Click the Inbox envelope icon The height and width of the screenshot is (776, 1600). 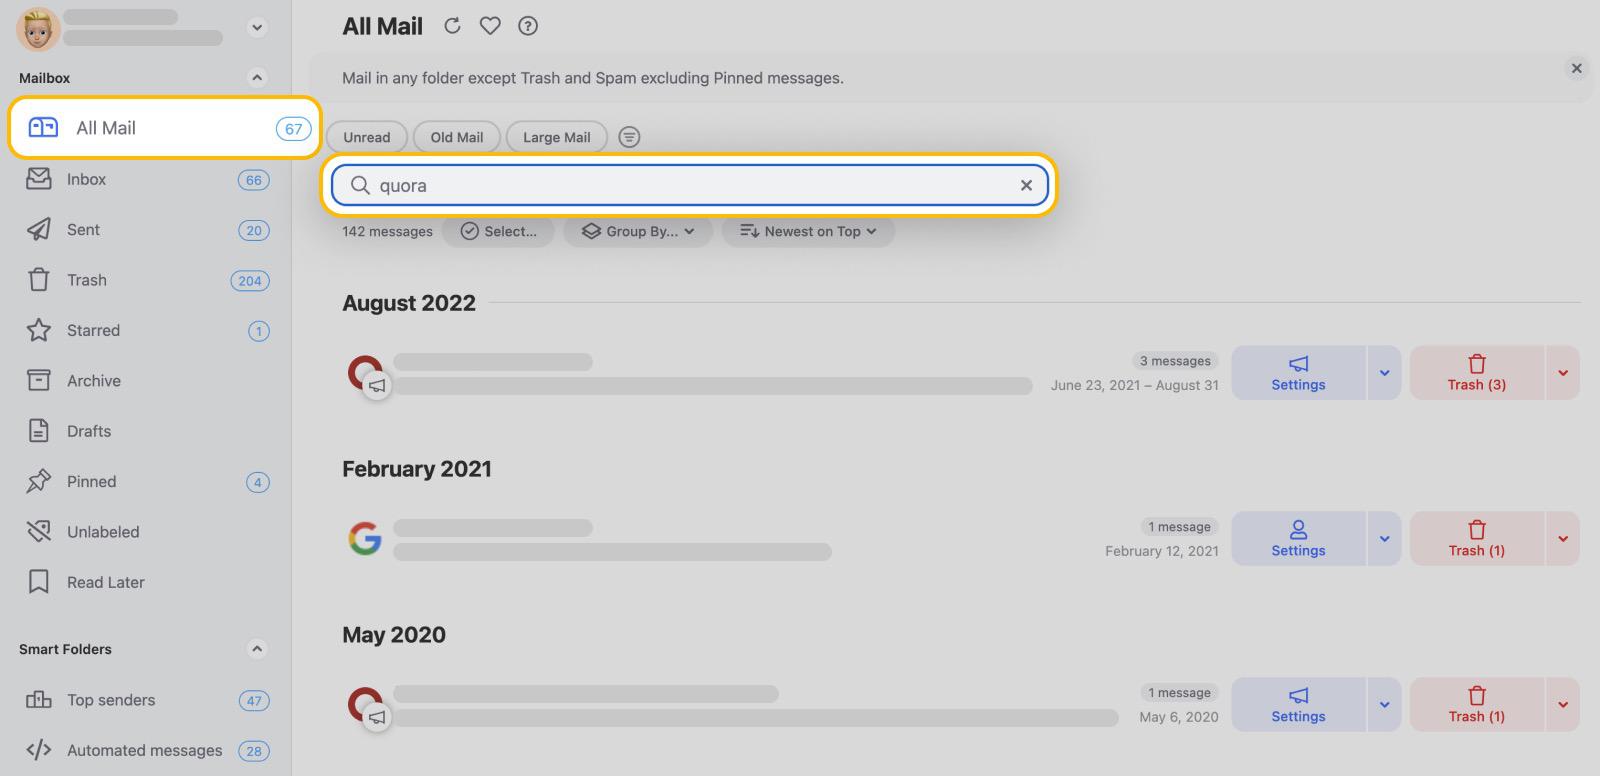39,179
